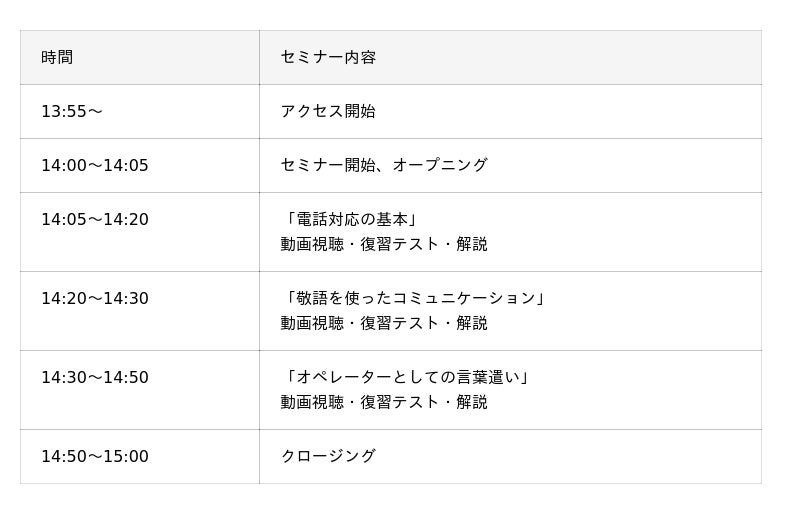Viewport: 800px width, 514px height.
Task: Click 解説 in the 14:30～14:50 row
Action: (472, 402)
